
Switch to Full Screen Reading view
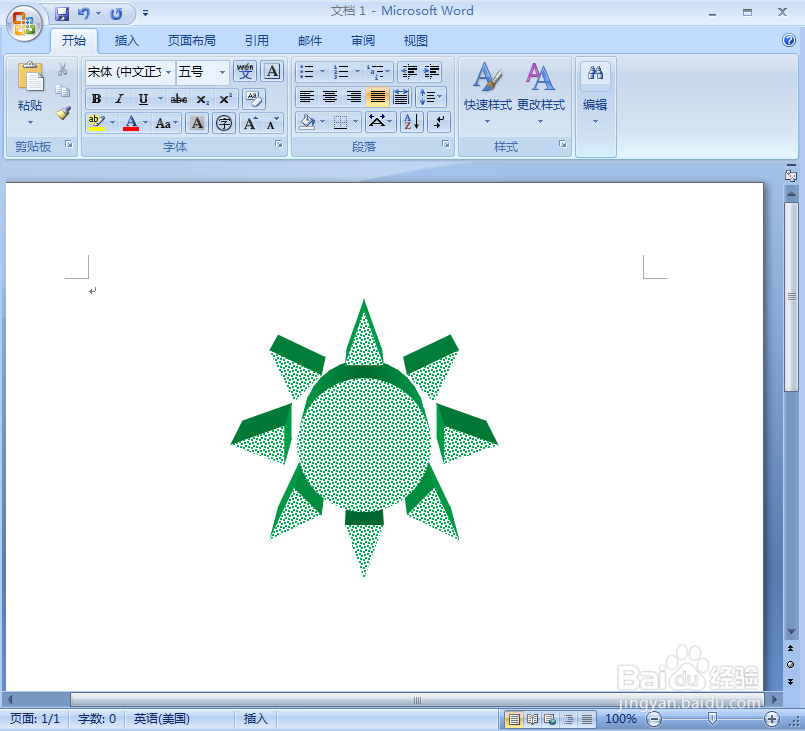[532, 719]
